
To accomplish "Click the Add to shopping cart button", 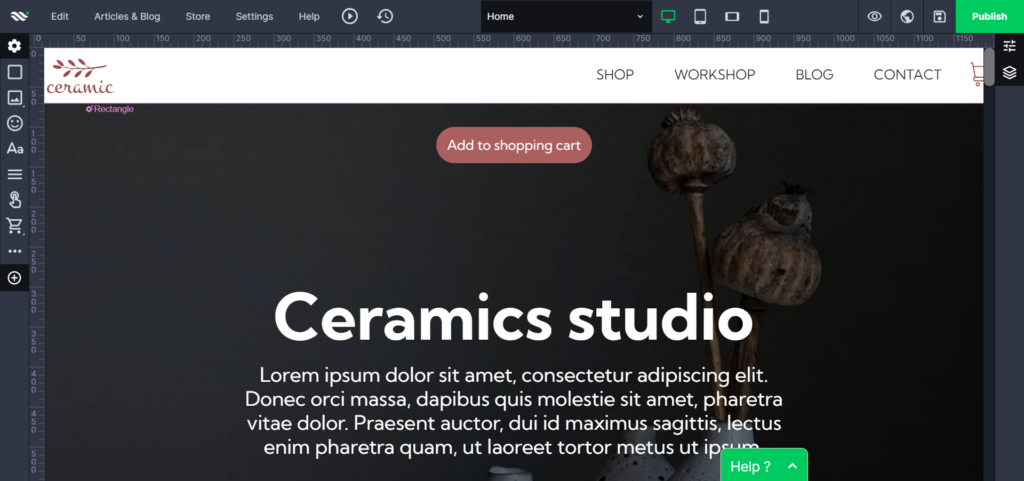I will pos(514,145).
